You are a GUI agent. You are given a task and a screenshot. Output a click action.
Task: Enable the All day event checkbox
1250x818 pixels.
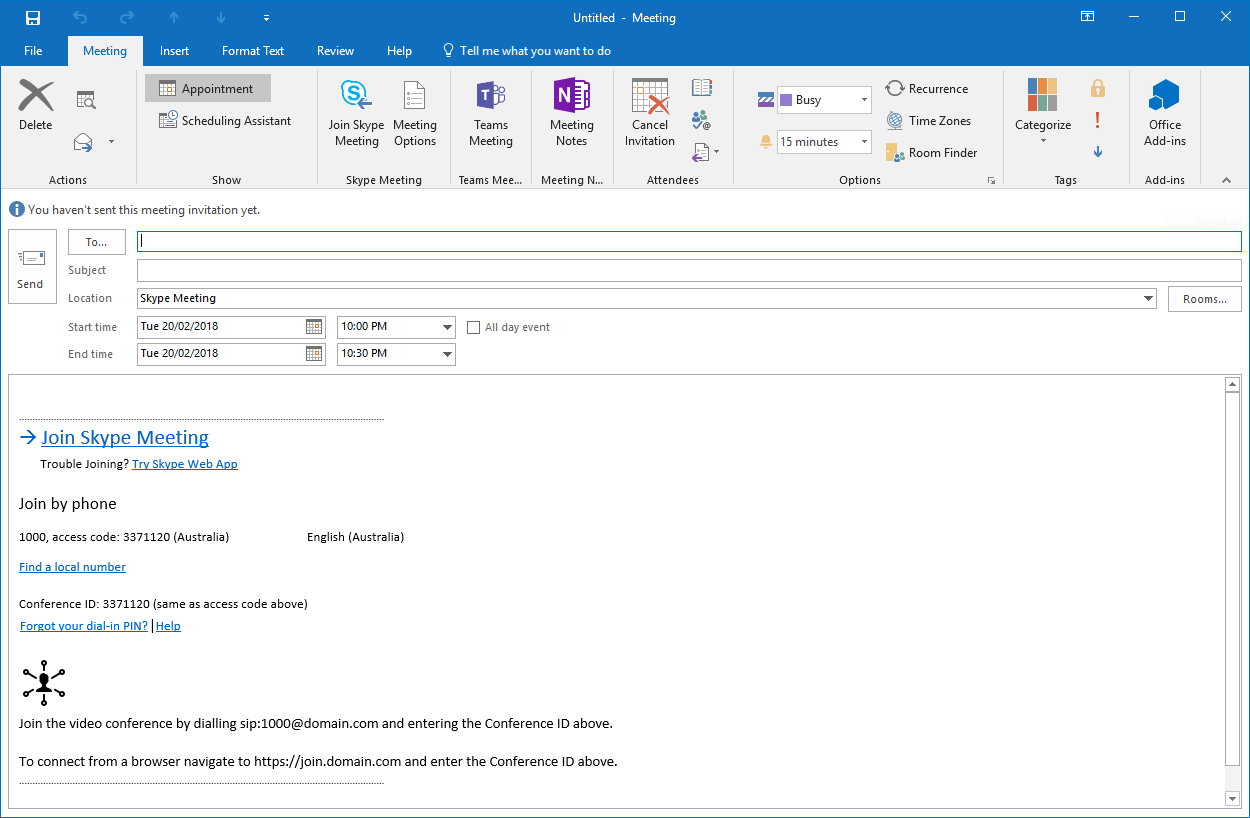pos(474,327)
